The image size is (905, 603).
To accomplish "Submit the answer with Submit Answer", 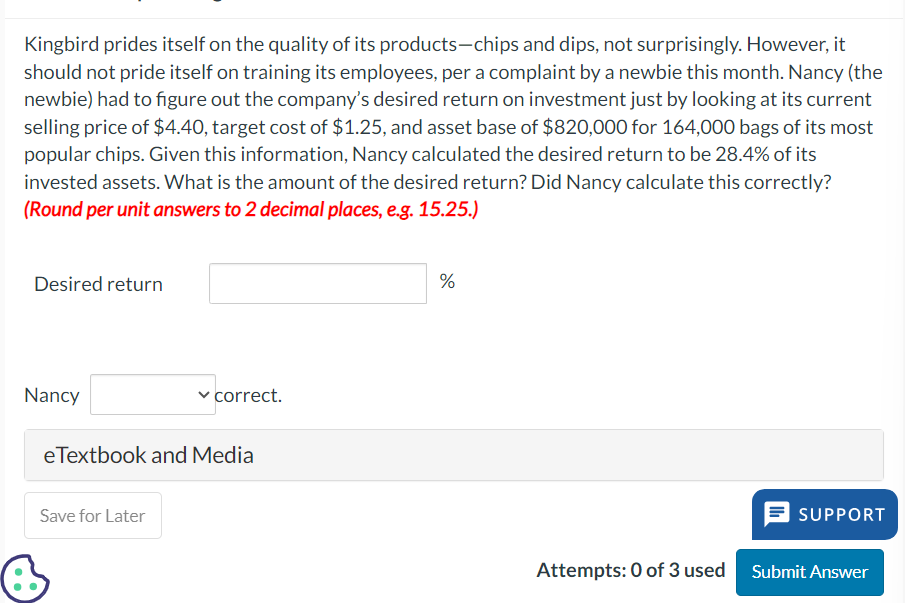I will click(809, 572).
